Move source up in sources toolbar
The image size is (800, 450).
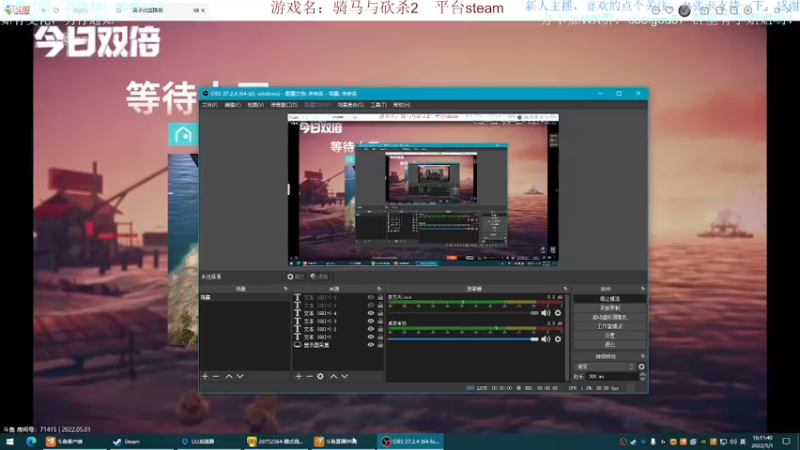[333, 377]
